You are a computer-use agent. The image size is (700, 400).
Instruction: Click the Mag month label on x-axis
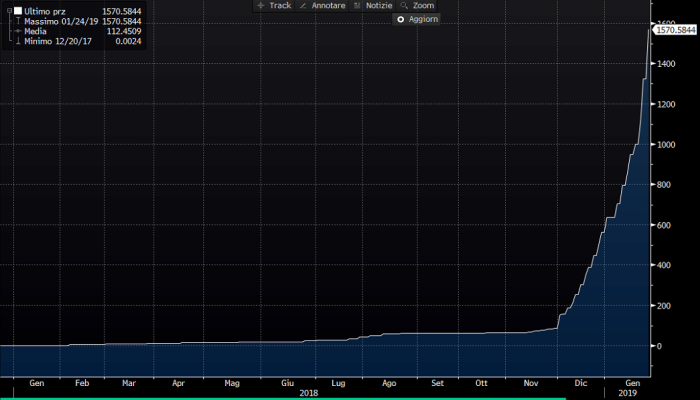(x=232, y=383)
